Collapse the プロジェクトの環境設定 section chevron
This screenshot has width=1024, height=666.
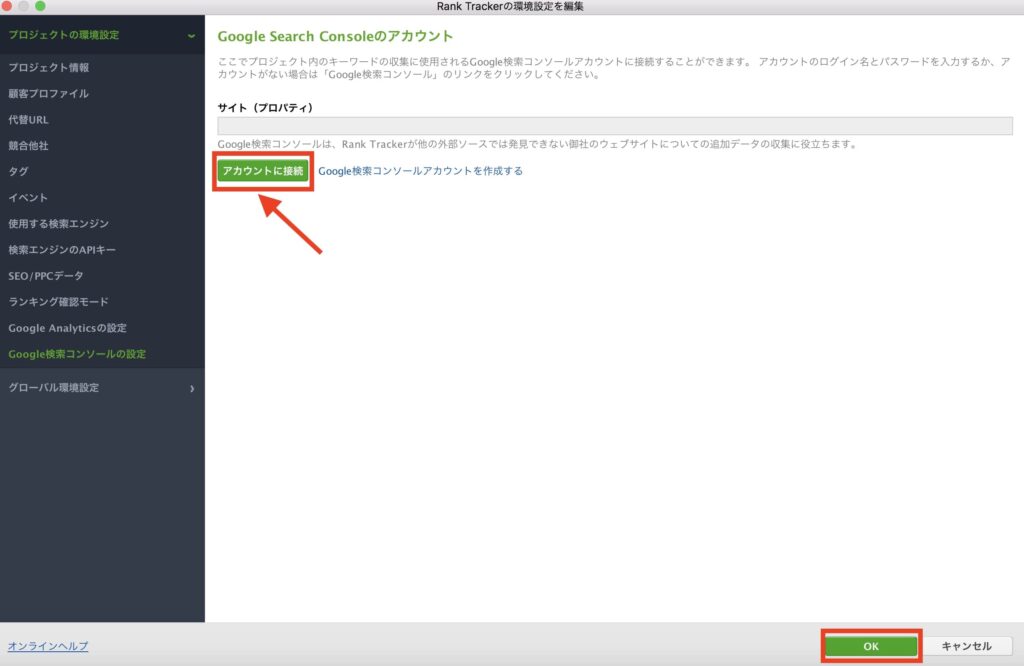(x=191, y=36)
